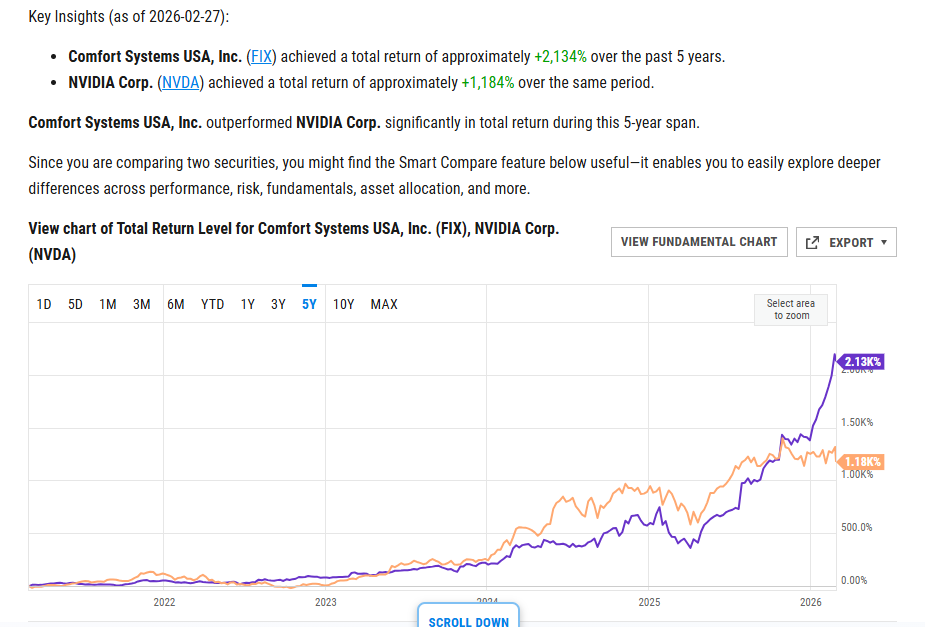Open the FIX ticker link
Screen dimensions: 925x627
click(x=261, y=57)
